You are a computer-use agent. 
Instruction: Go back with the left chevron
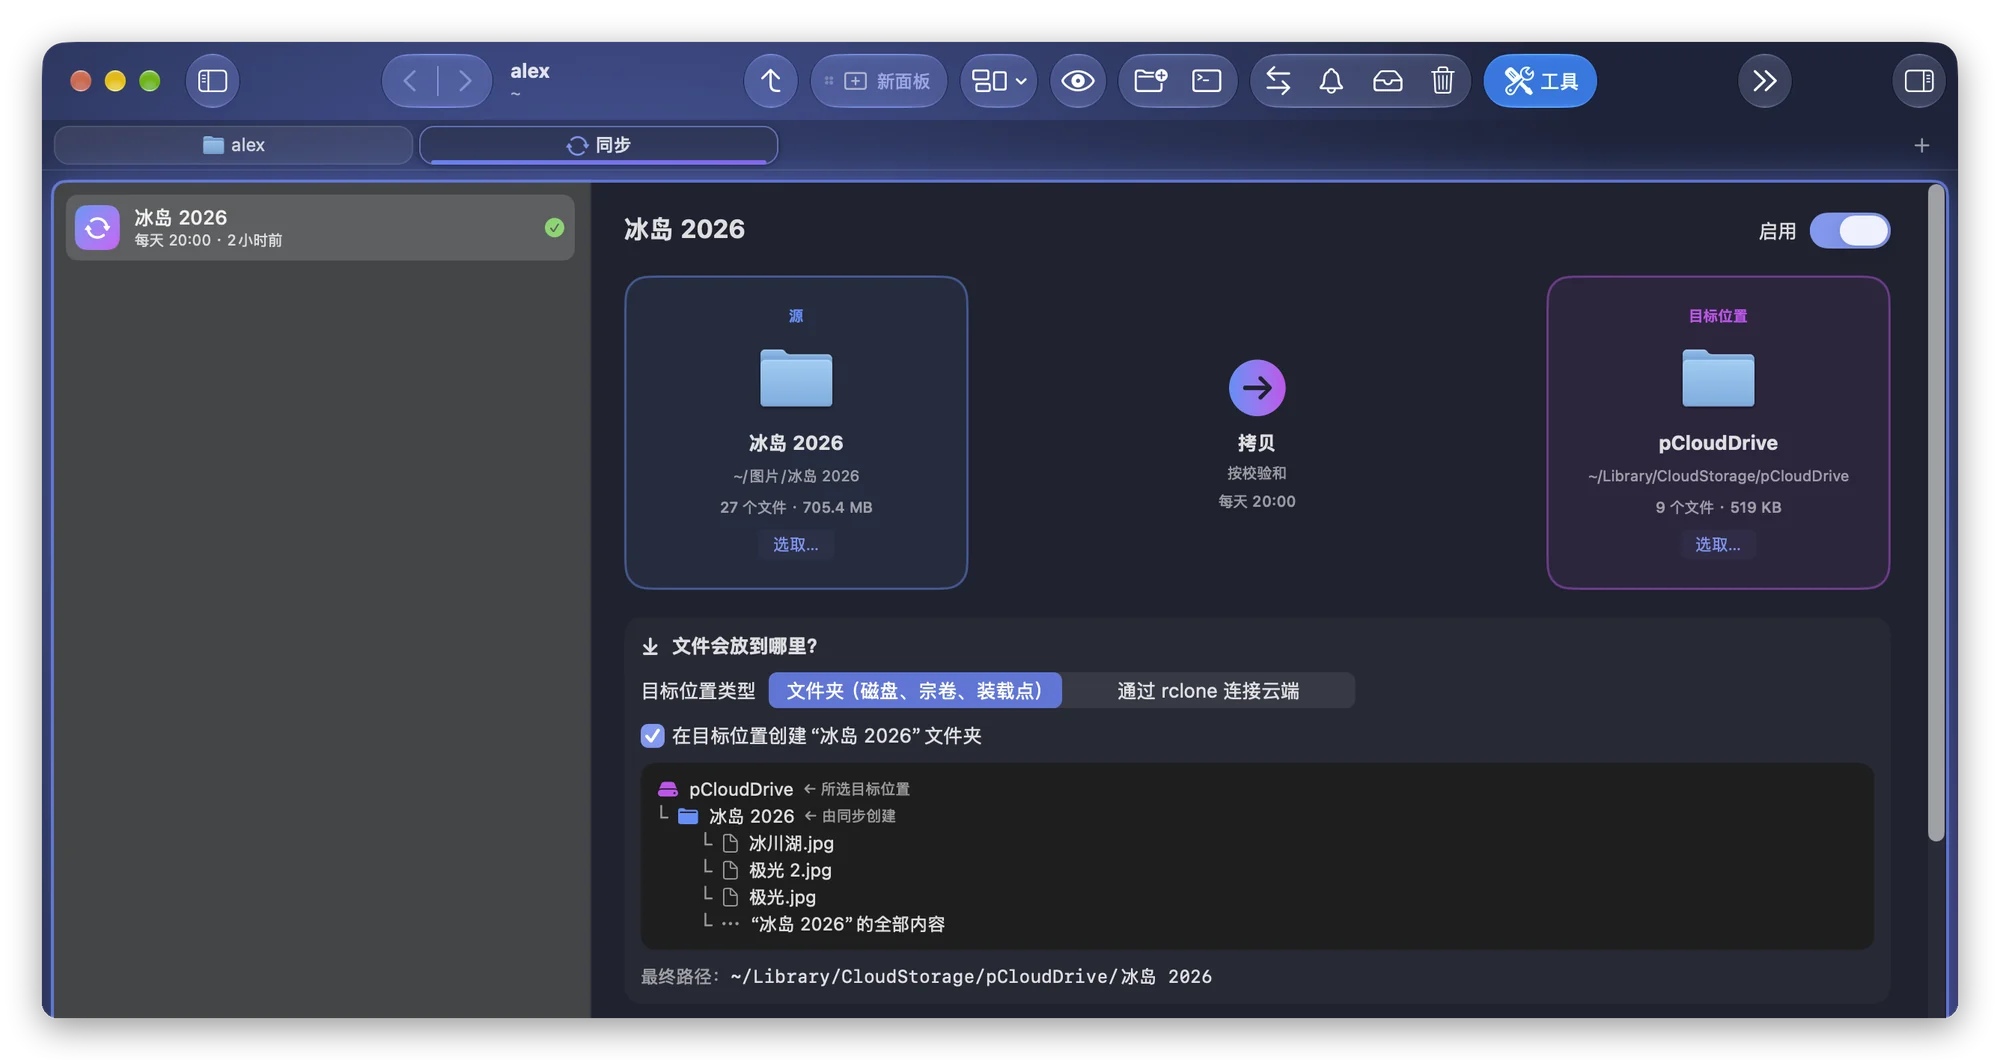410,81
